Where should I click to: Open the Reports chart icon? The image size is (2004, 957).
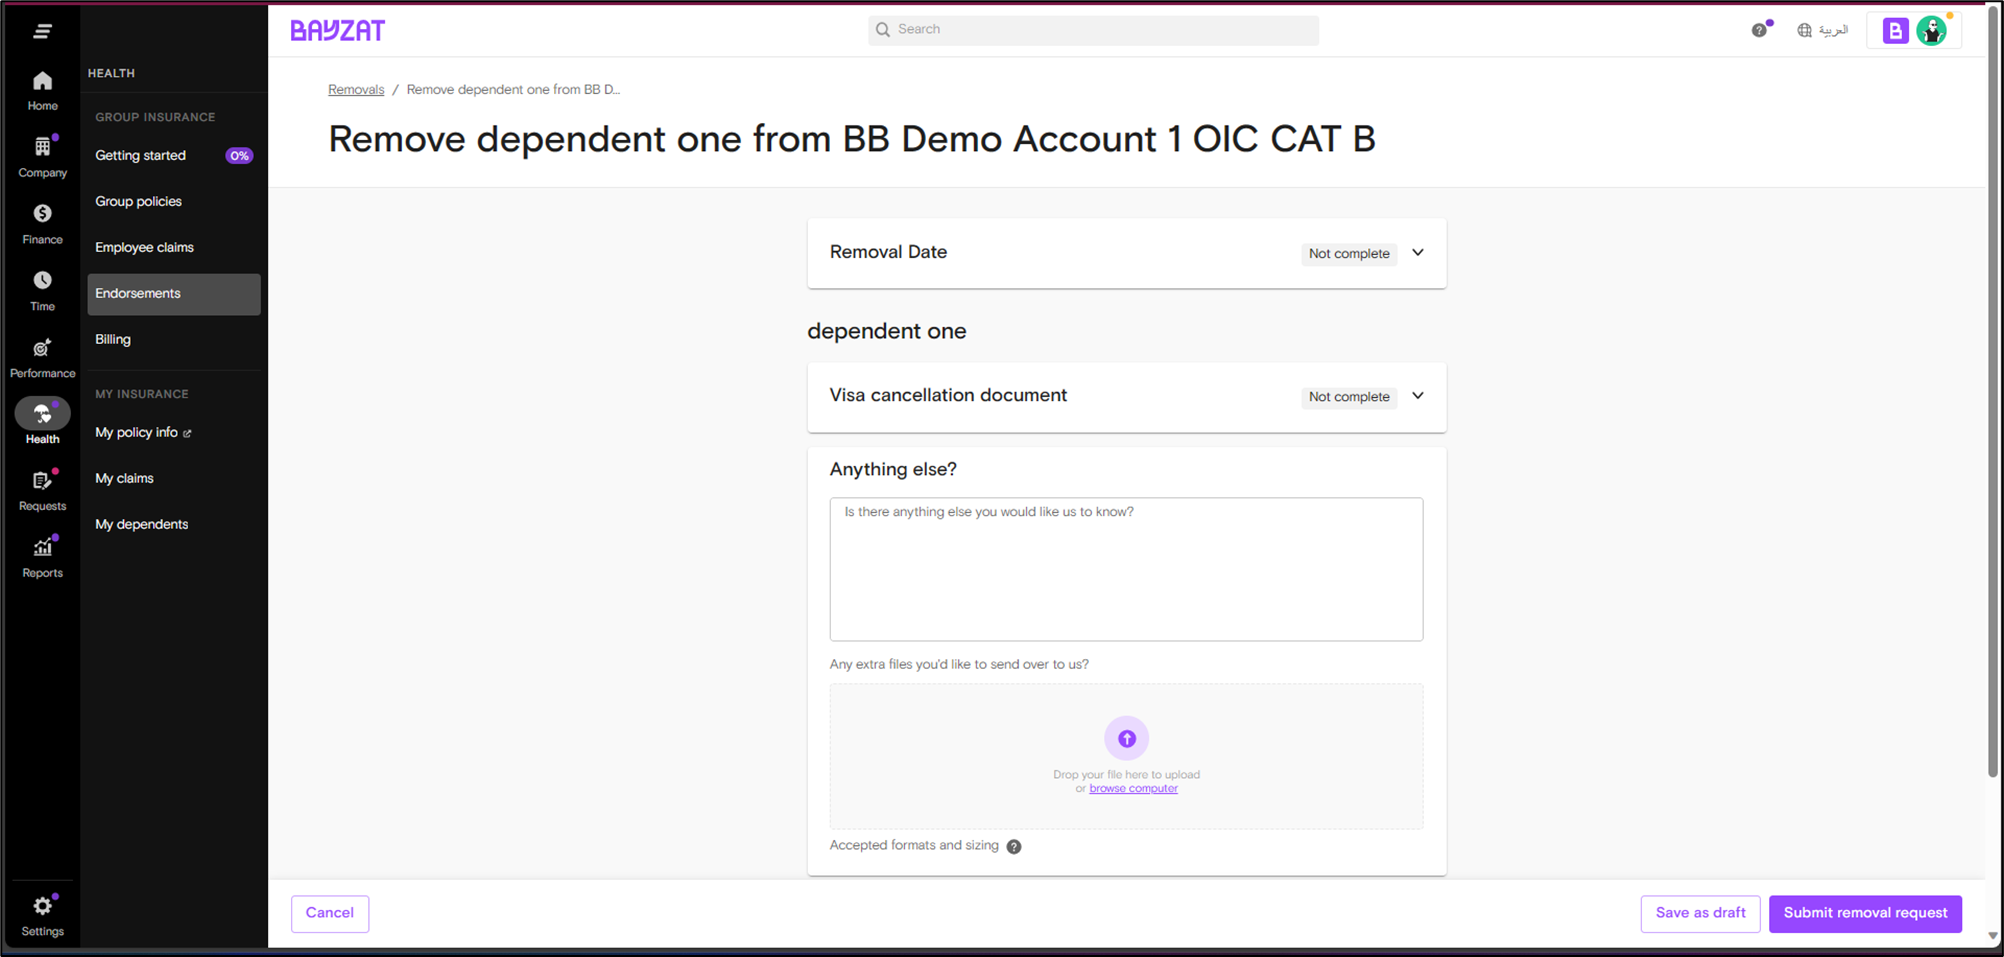[x=42, y=548]
